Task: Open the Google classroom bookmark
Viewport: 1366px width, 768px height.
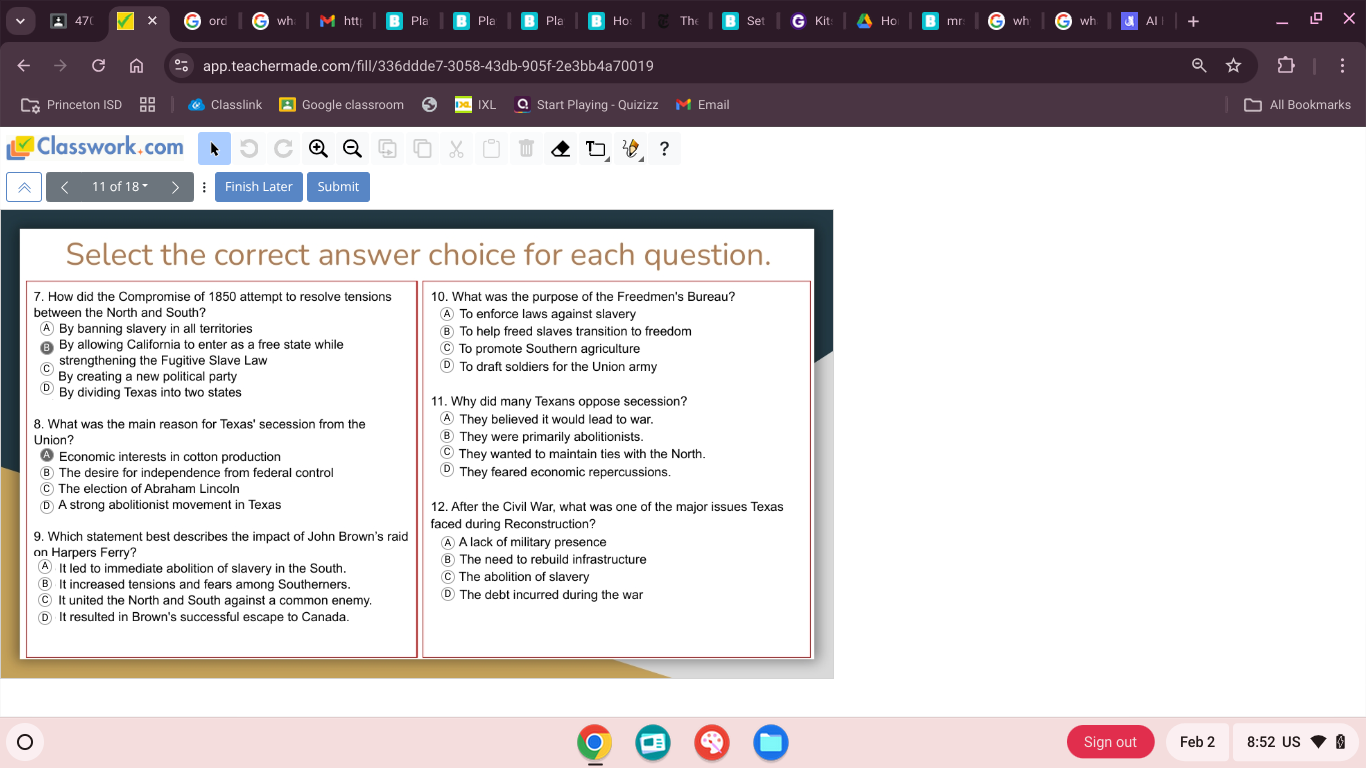Action: coord(341,104)
